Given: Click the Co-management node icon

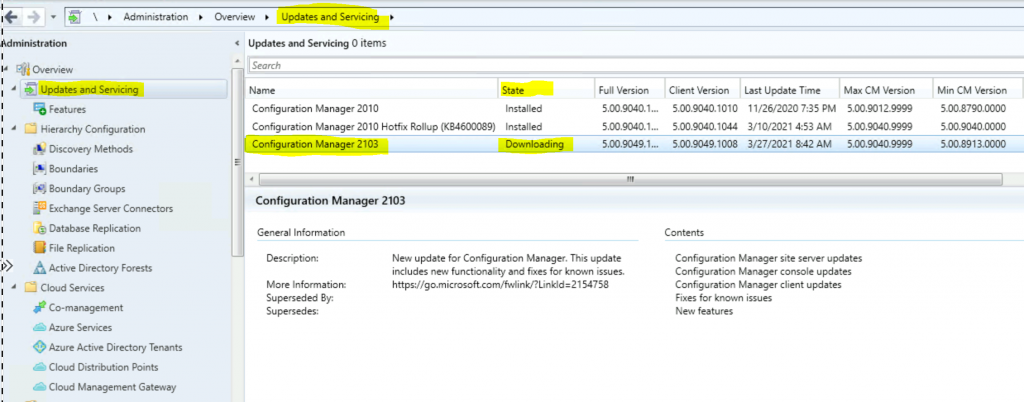Looking at the screenshot, I should 39,307.
